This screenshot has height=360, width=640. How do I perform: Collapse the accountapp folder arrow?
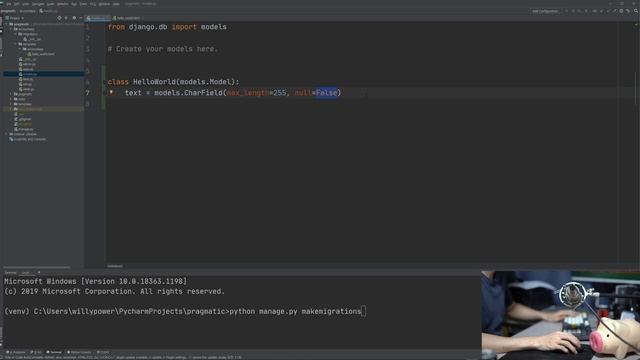(11, 29)
